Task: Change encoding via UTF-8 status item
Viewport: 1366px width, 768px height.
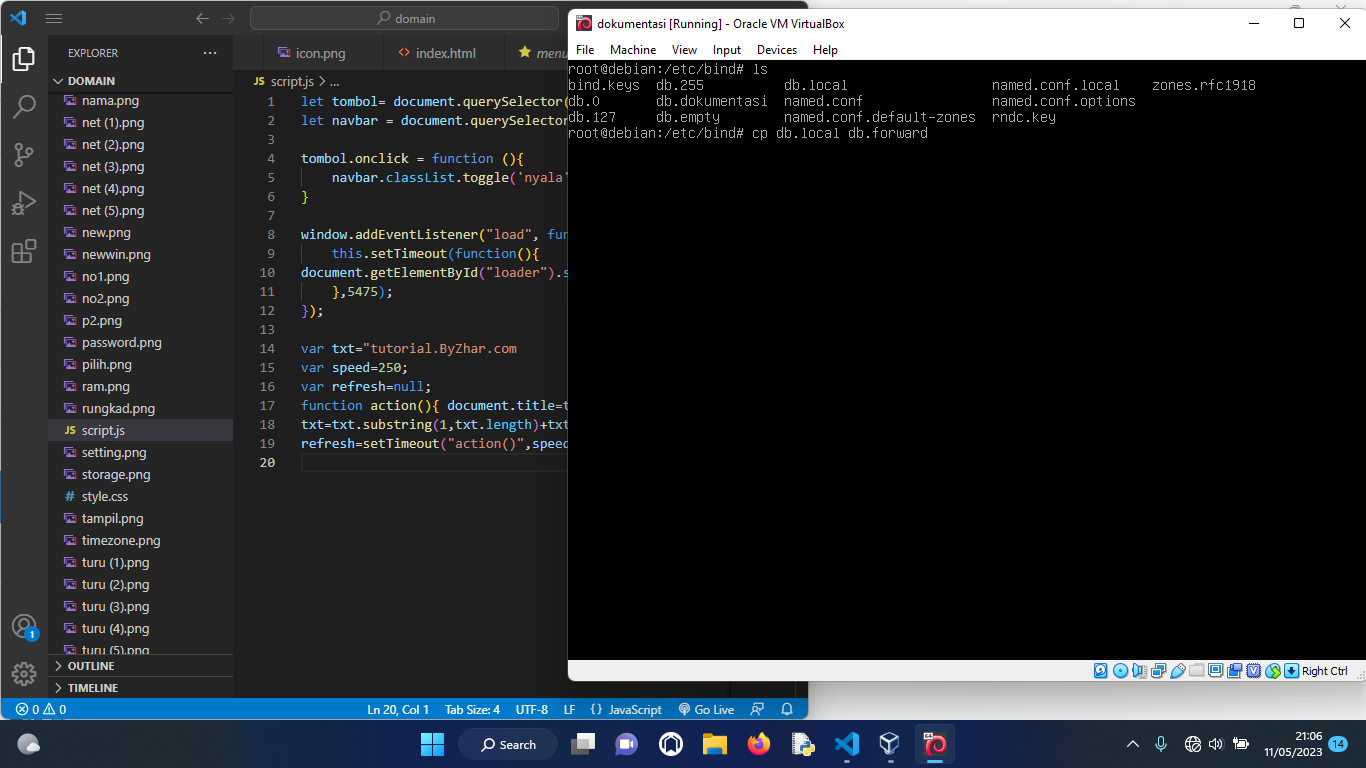Action: 532,709
